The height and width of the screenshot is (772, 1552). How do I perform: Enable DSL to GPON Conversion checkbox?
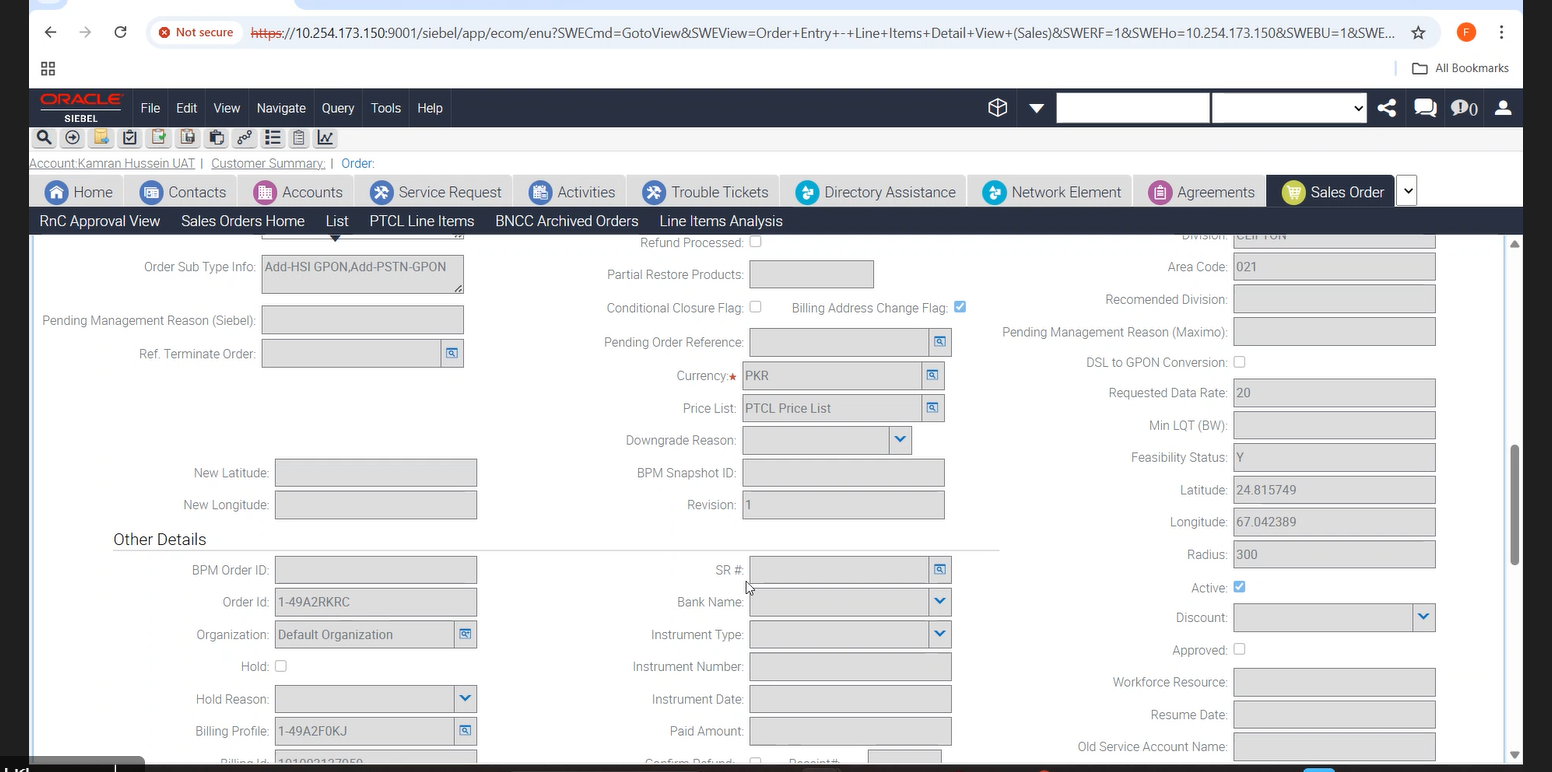tap(1240, 362)
